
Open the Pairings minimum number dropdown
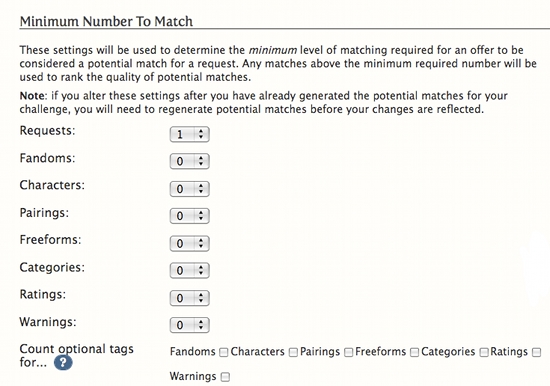189,216
